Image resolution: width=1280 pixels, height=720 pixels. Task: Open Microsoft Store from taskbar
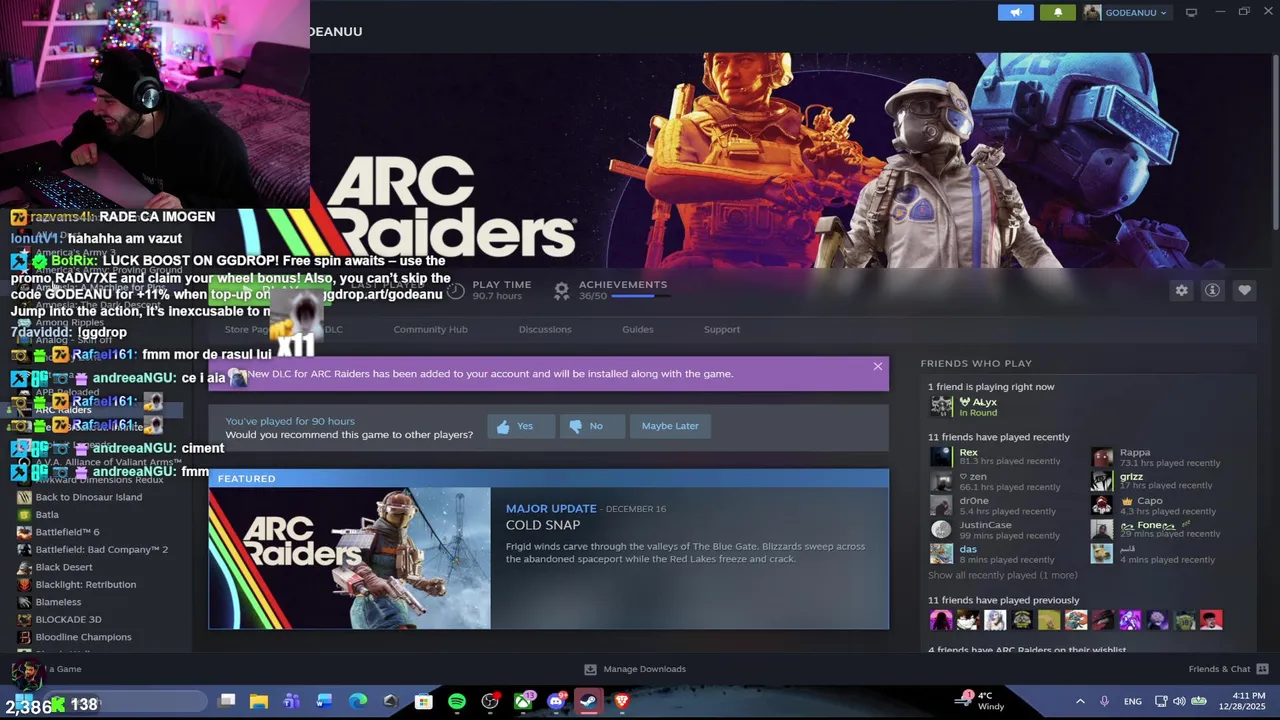[424, 702]
